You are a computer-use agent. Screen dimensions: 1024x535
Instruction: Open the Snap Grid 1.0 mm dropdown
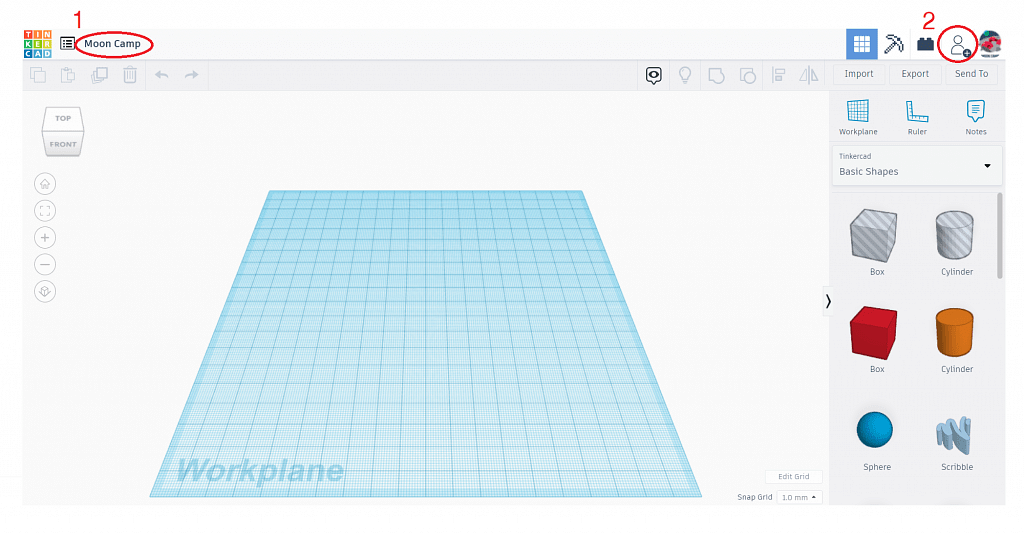(x=799, y=497)
